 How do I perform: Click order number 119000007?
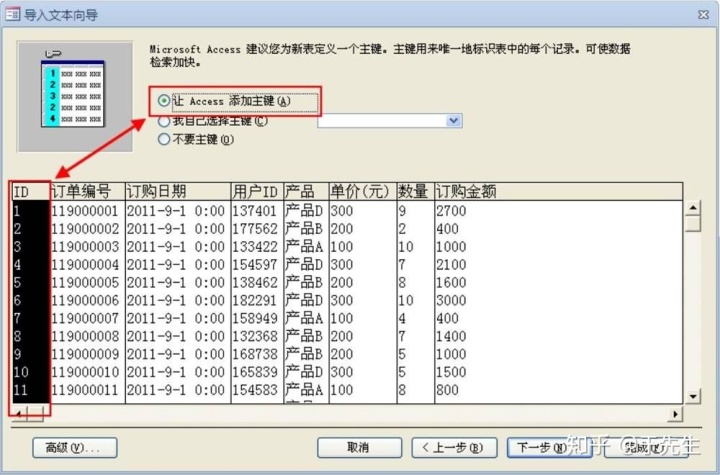[85, 318]
